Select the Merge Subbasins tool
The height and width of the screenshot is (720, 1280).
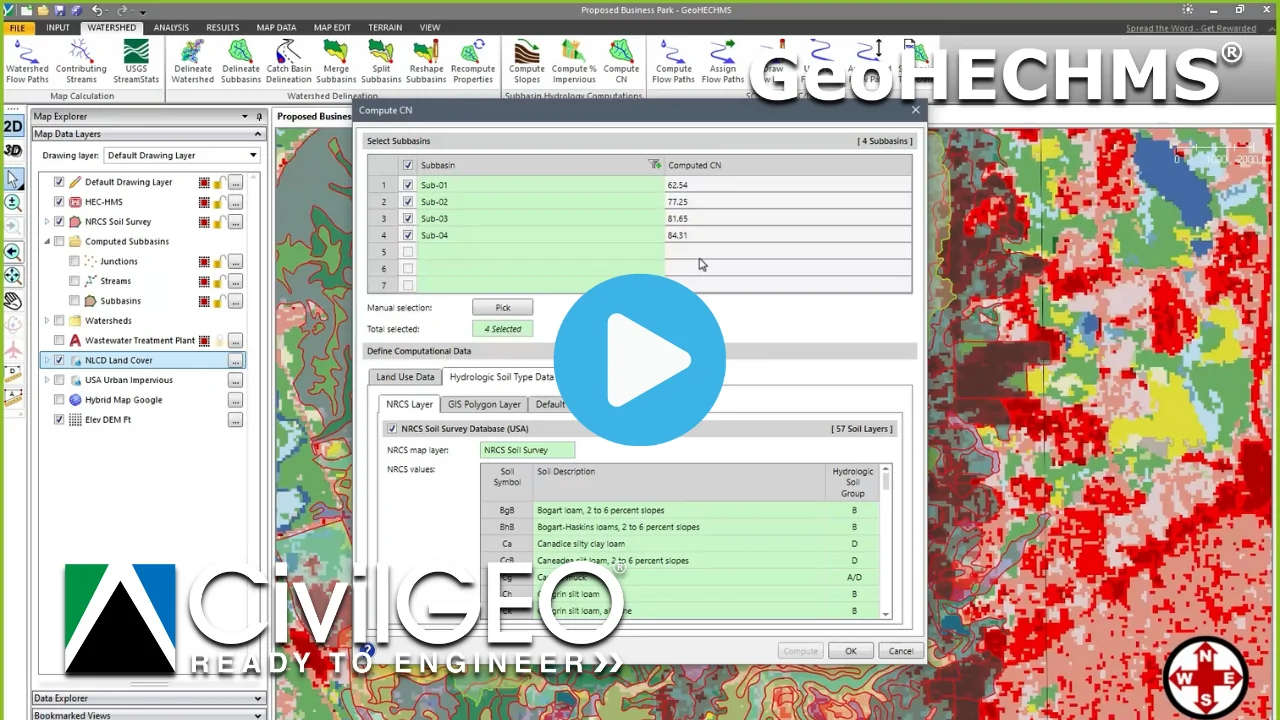[335, 58]
